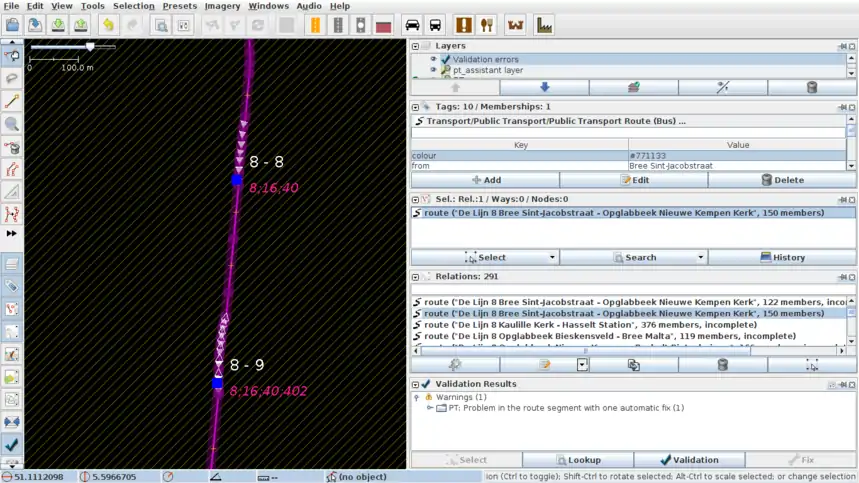Click the Edit tag button
The image size is (859, 483).
coord(633,180)
